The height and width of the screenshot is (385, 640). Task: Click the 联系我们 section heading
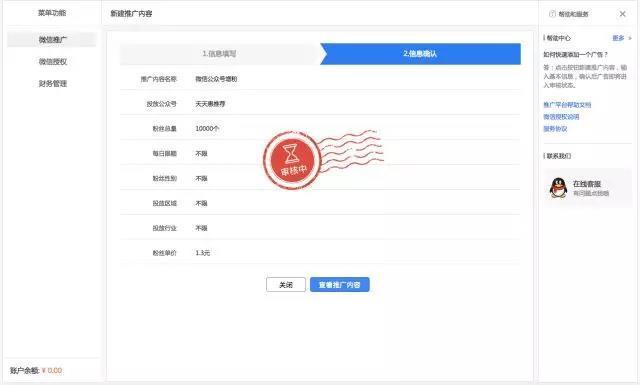(558, 156)
